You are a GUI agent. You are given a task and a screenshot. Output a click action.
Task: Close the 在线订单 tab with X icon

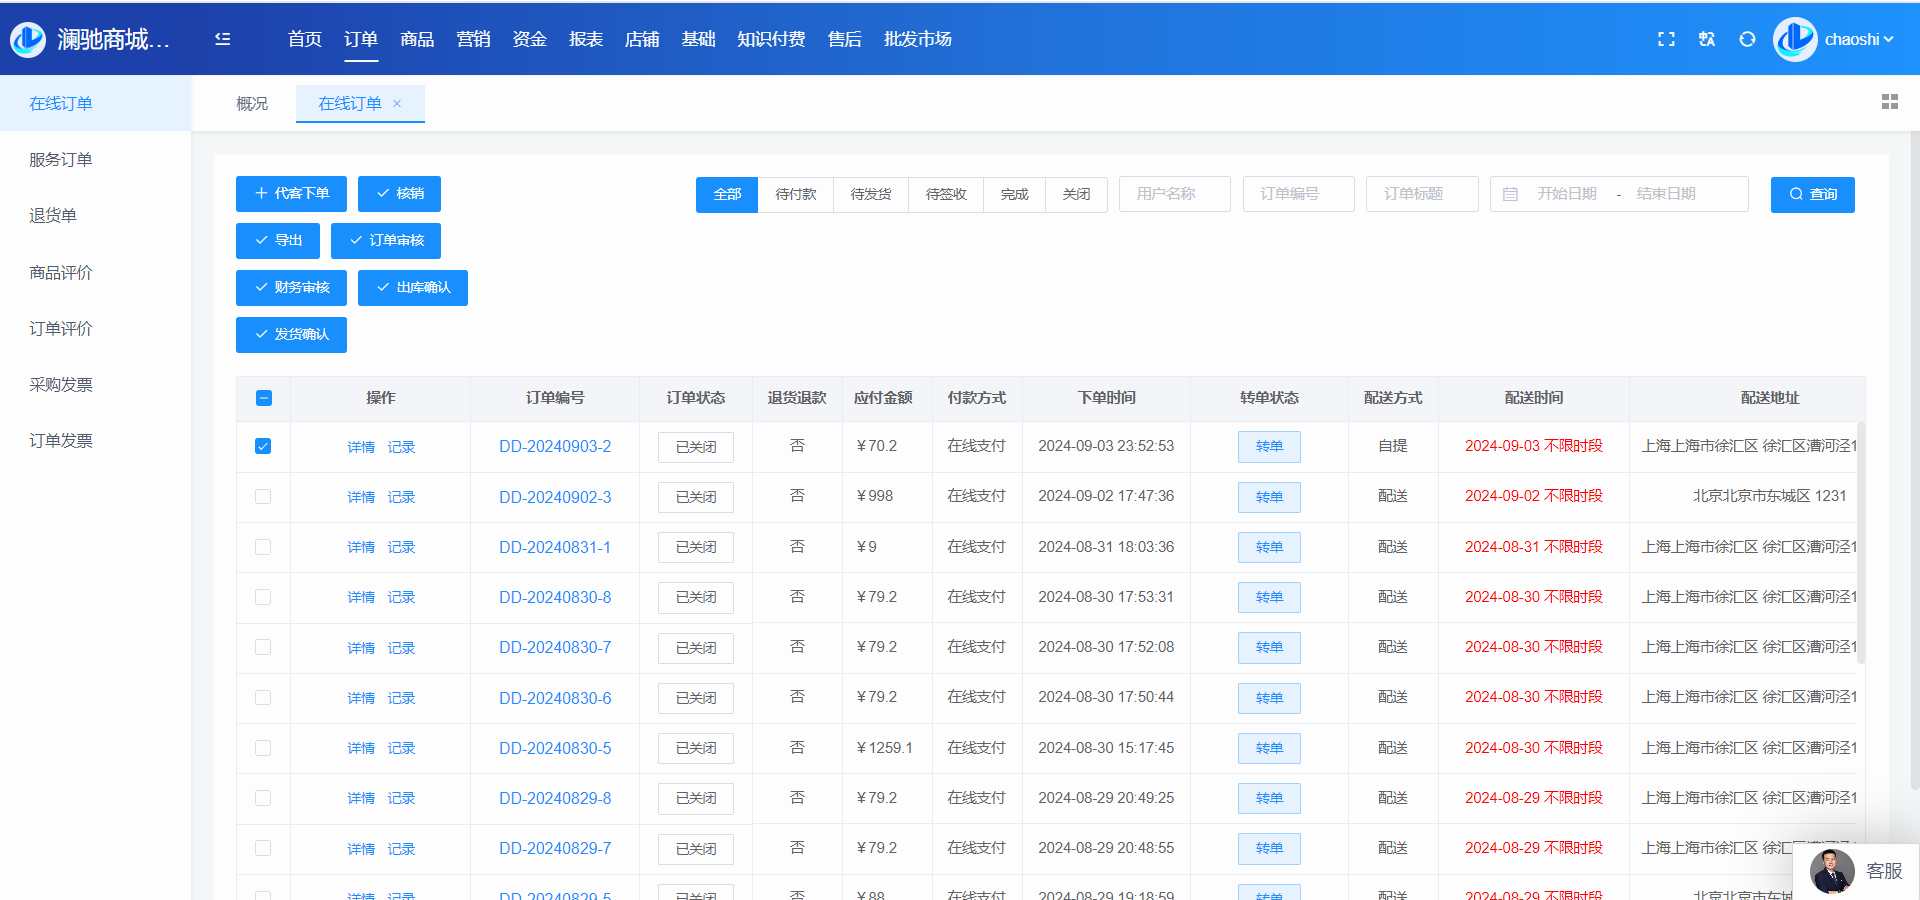397,103
